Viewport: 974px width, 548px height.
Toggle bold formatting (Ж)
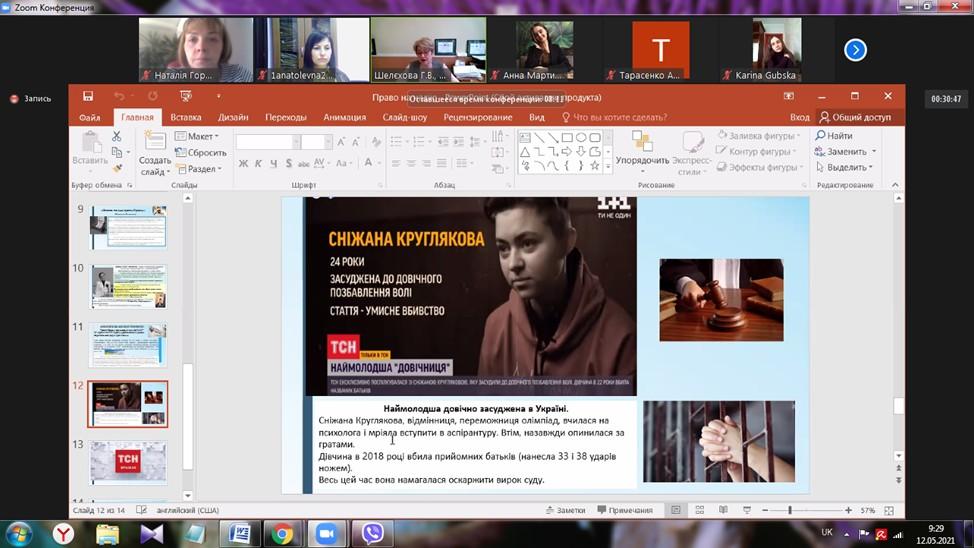(x=243, y=163)
